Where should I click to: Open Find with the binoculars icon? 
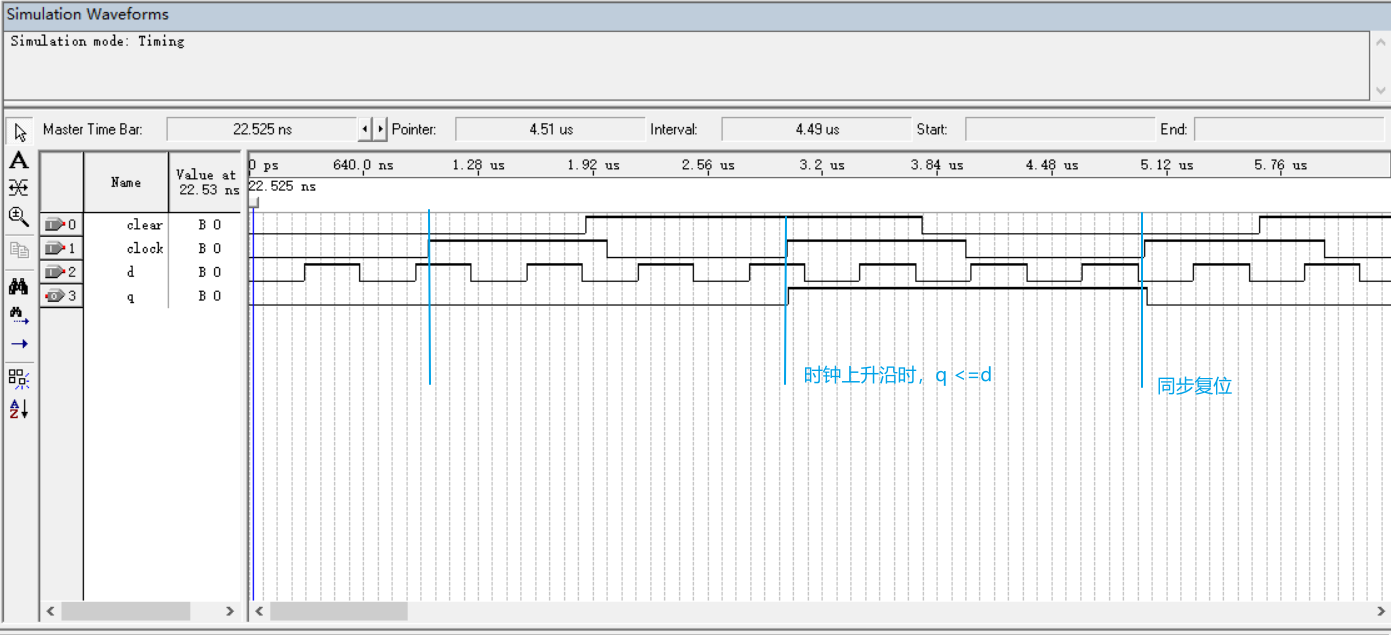(x=19, y=287)
